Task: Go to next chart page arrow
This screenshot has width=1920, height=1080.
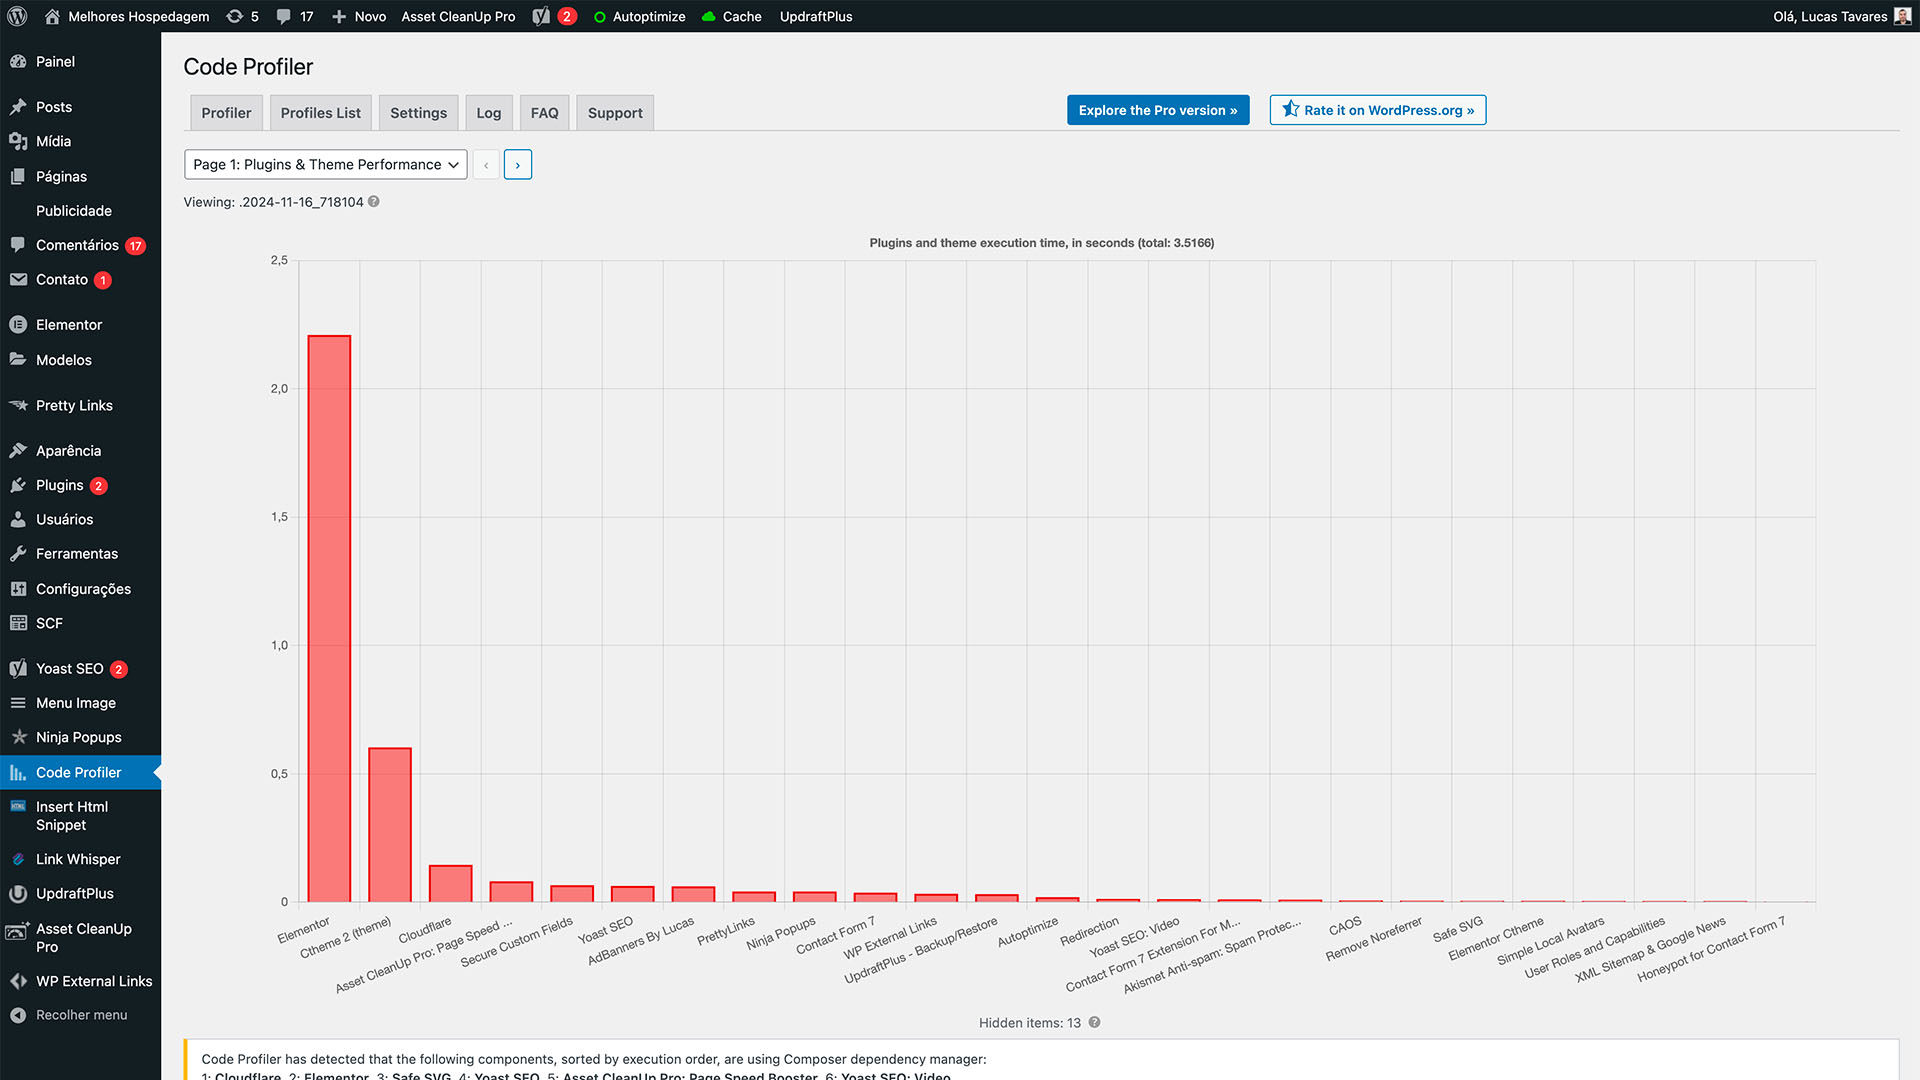Action: (518, 165)
